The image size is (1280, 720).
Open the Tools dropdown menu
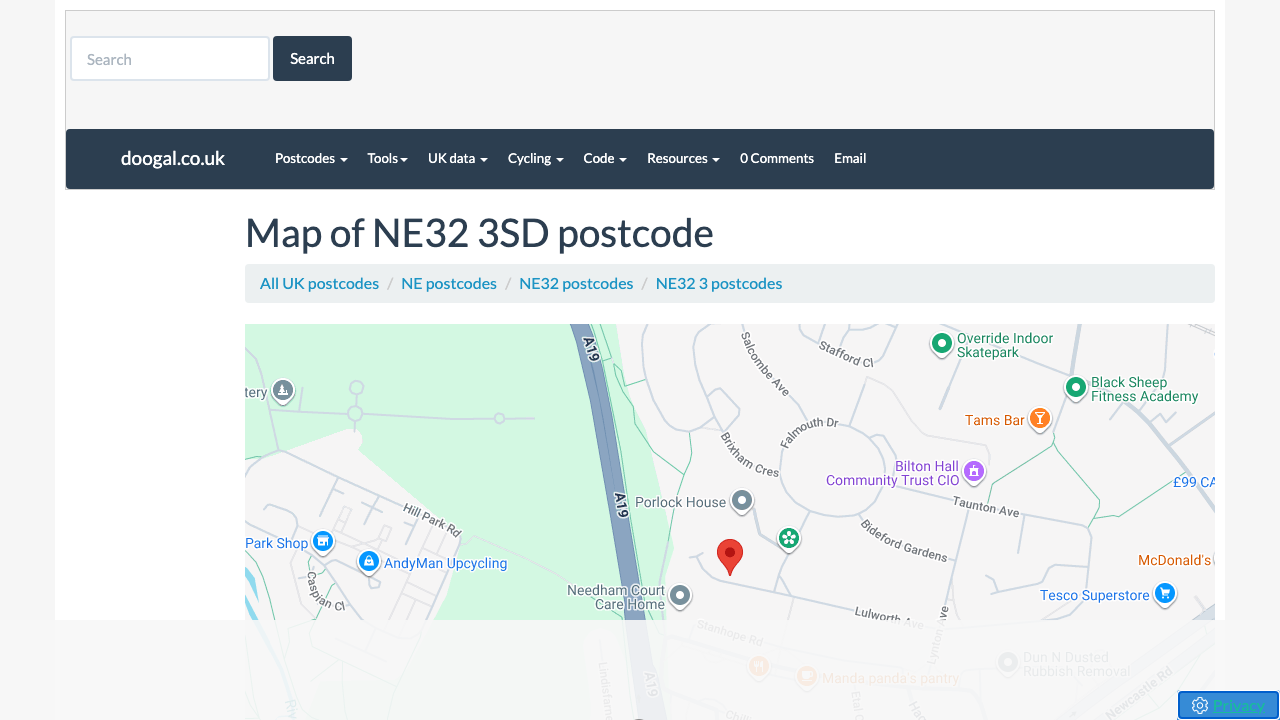(387, 158)
